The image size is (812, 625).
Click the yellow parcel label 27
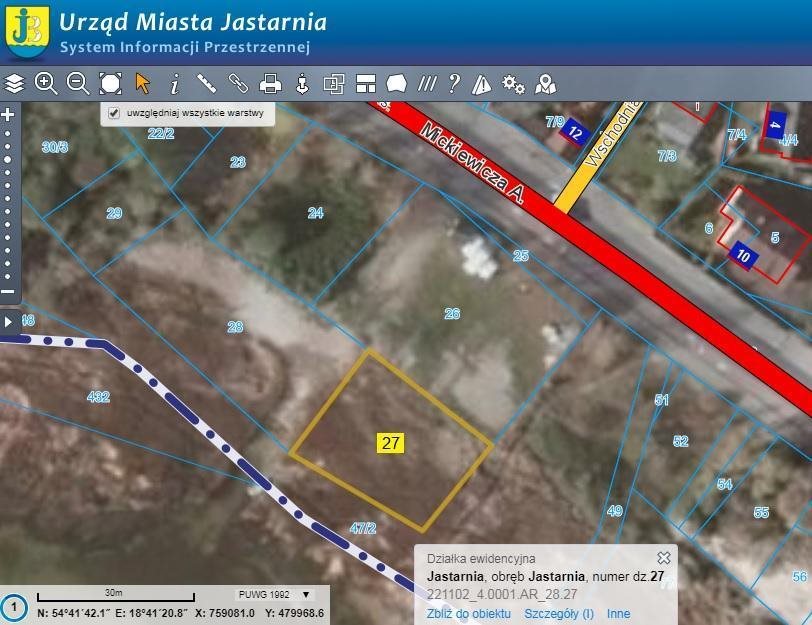coord(390,443)
